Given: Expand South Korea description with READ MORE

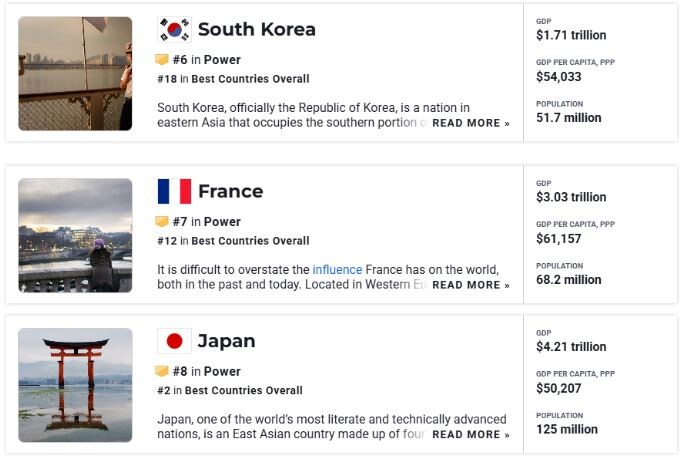Looking at the screenshot, I should coord(471,123).
